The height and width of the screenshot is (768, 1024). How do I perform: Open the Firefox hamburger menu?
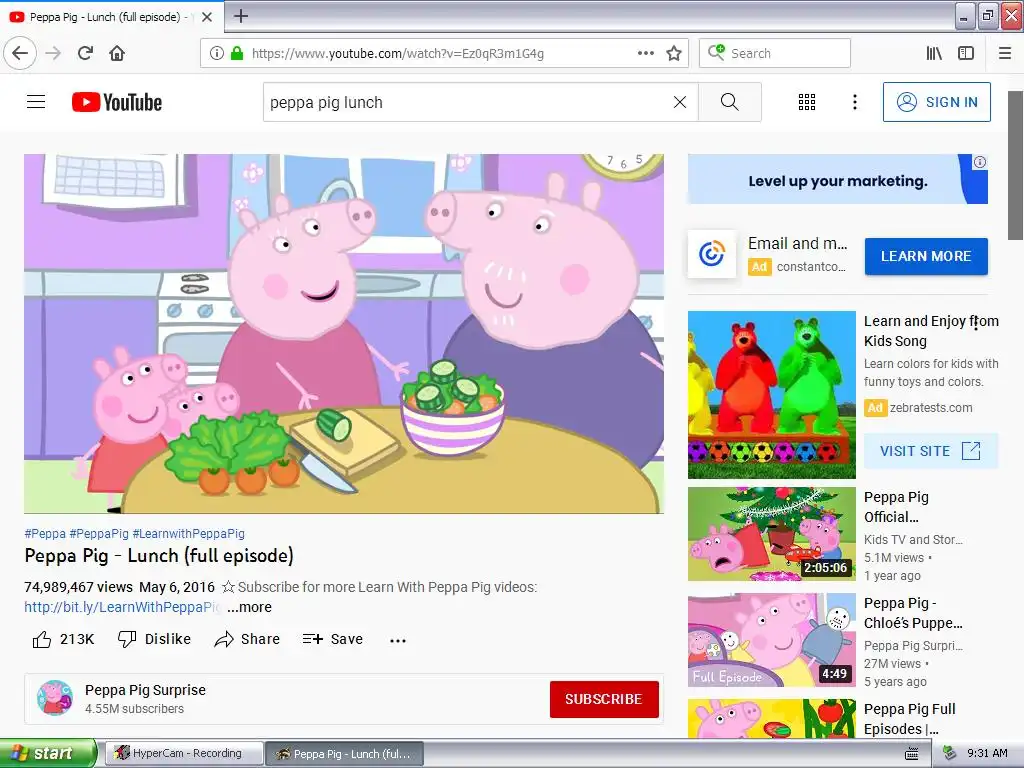1005,53
